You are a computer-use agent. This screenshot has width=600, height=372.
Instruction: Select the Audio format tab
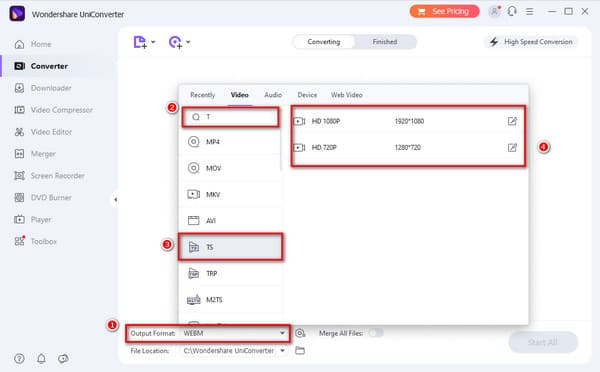click(273, 95)
